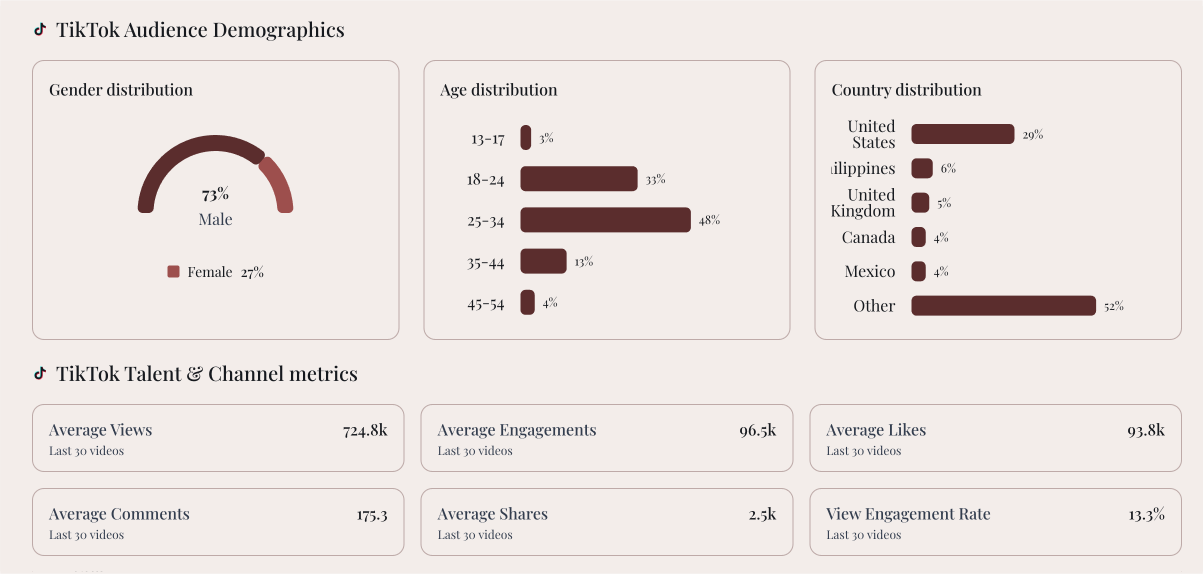Select the Average Comments card

[x=218, y=522]
